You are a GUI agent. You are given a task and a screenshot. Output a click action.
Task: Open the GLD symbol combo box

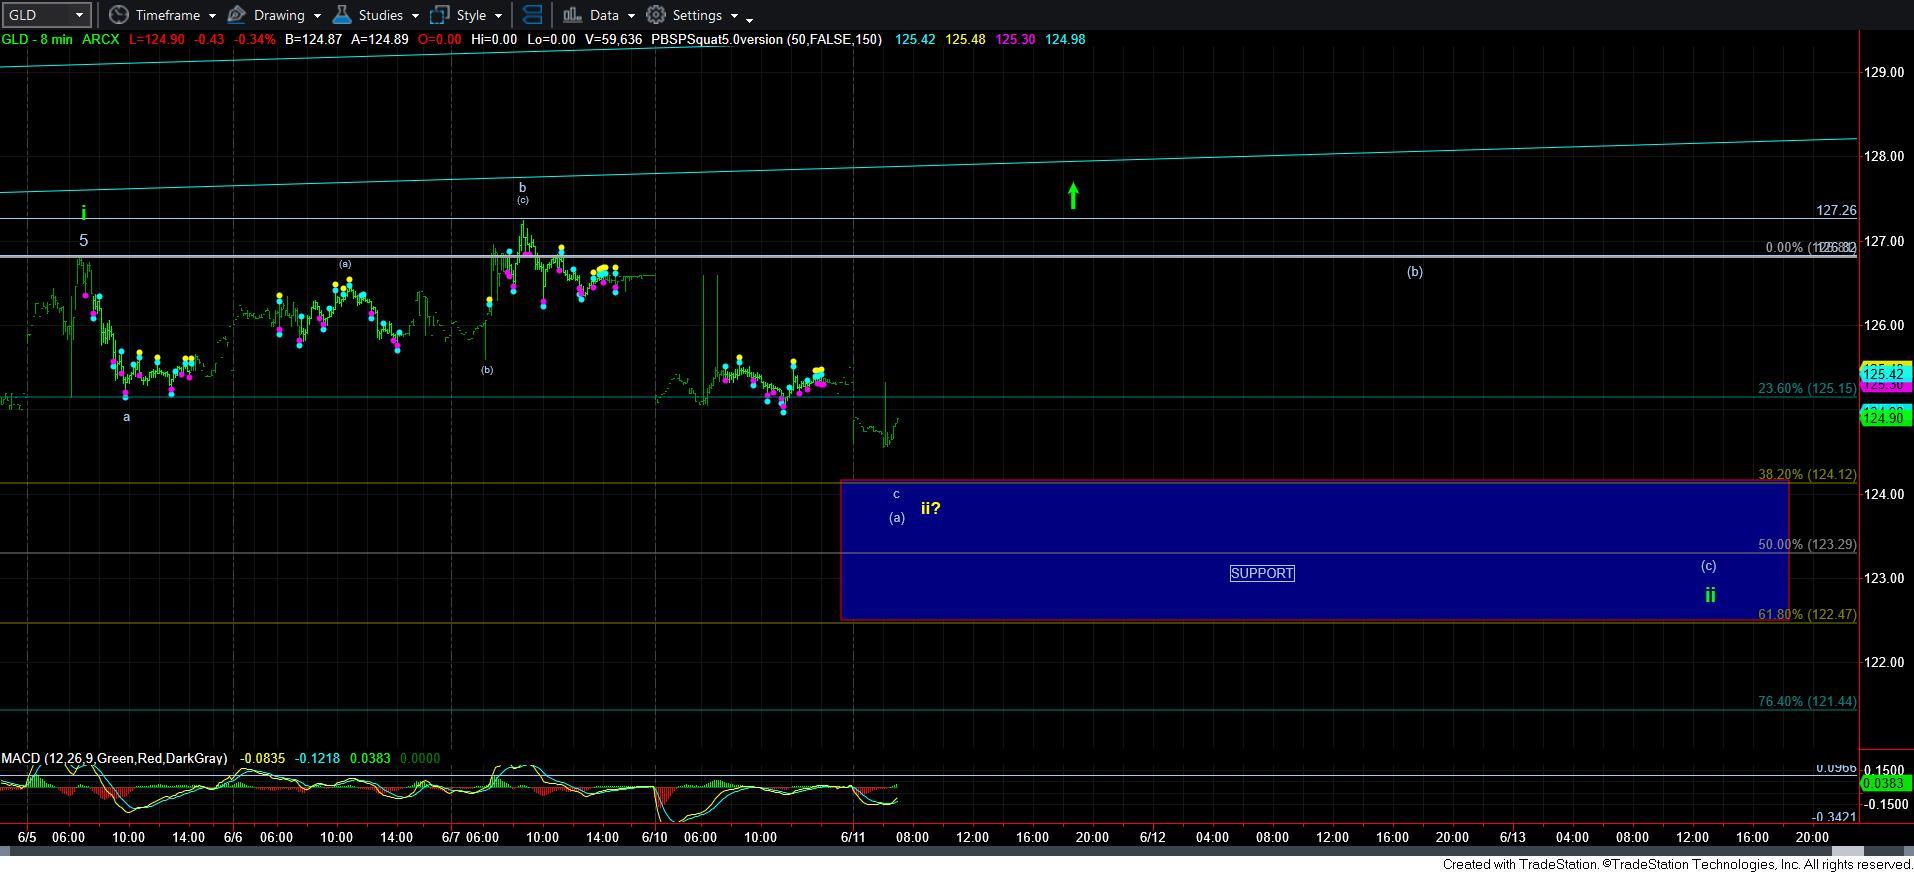pos(46,15)
